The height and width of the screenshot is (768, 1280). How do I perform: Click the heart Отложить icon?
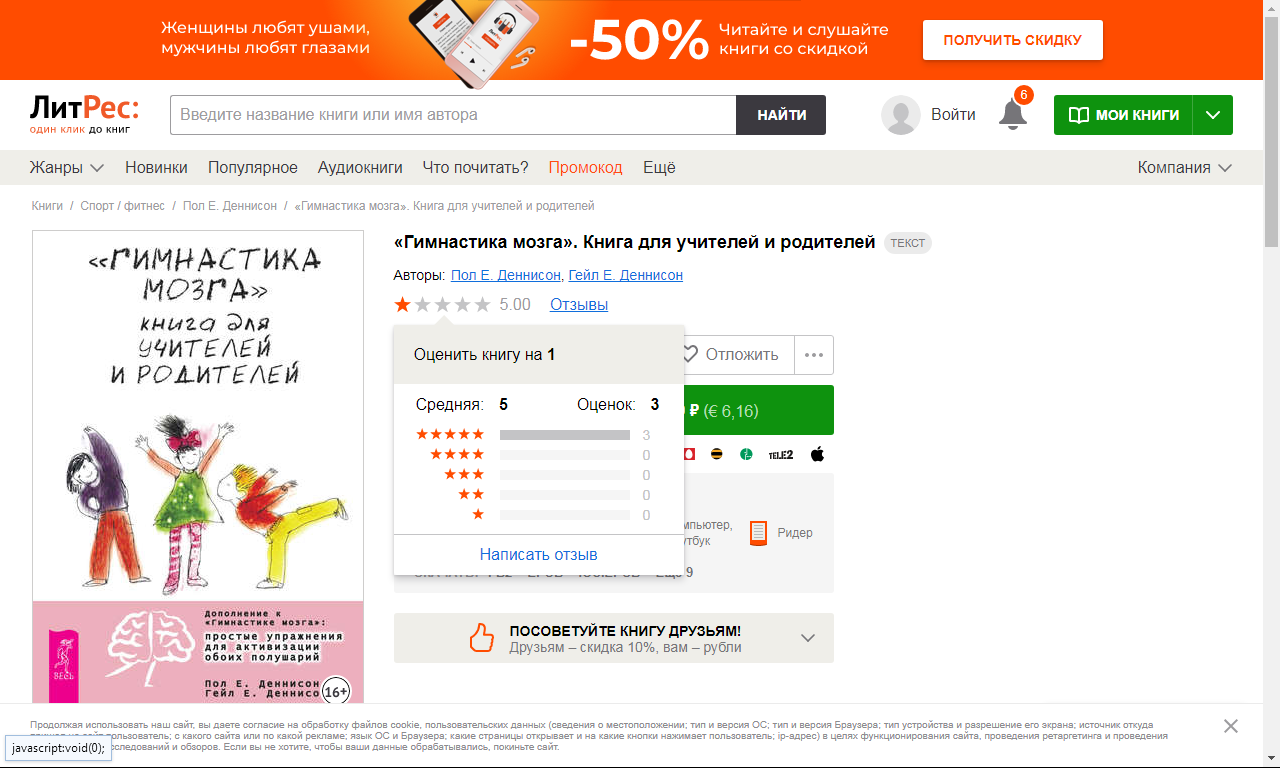point(688,354)
